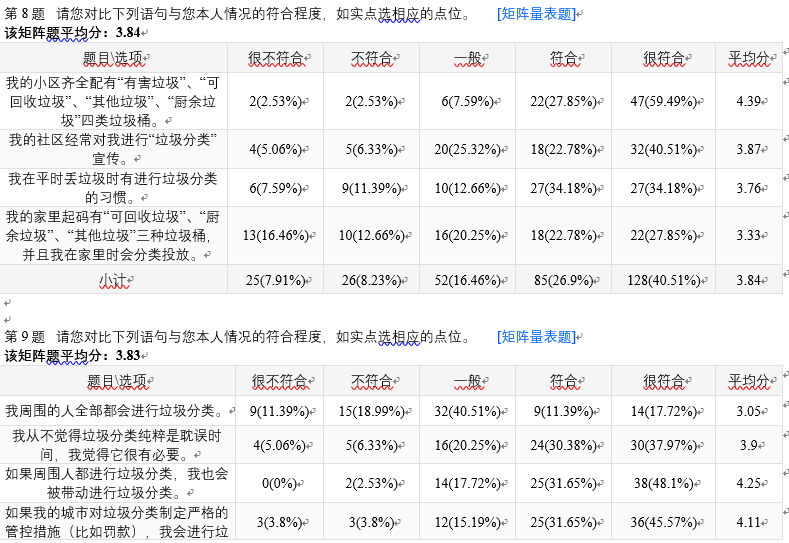This screenshot has height=543, width=789.
Task: Click the cell '14(17.72%)' in the 我周围的人 row
Action: click(x=663, y=412)
